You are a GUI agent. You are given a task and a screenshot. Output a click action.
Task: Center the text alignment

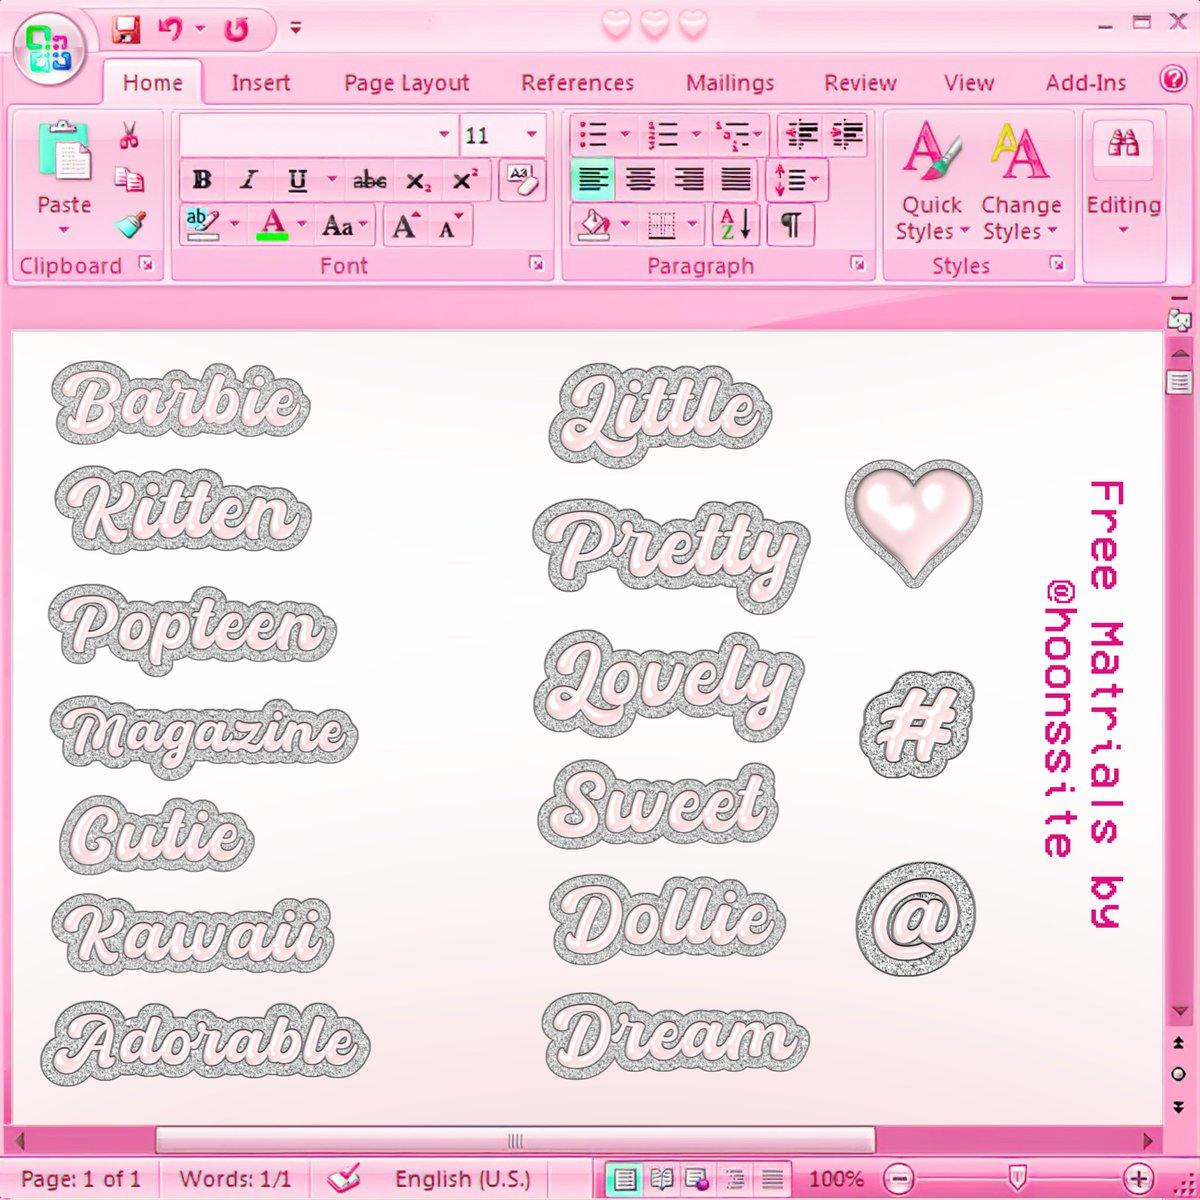point(640,180)
